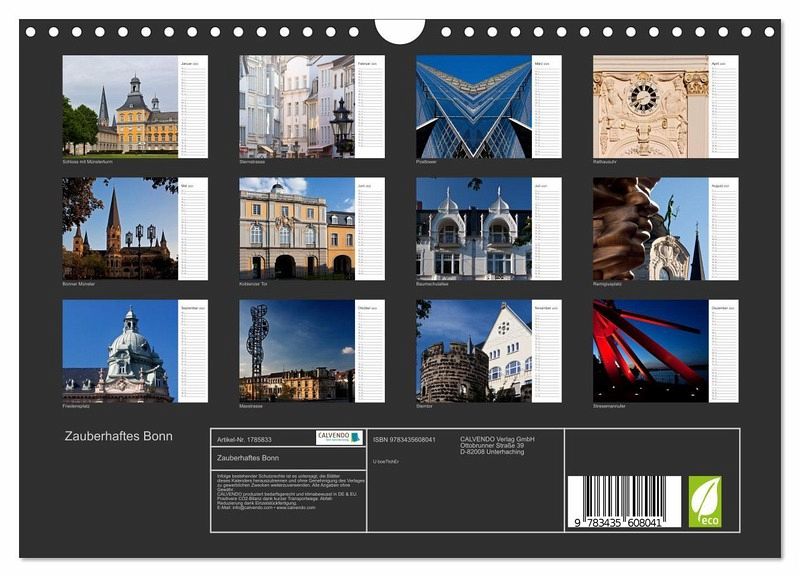Open the Maxstrasse tower sculpture photo
Screen dimensions: 800x577
(297, 350)
